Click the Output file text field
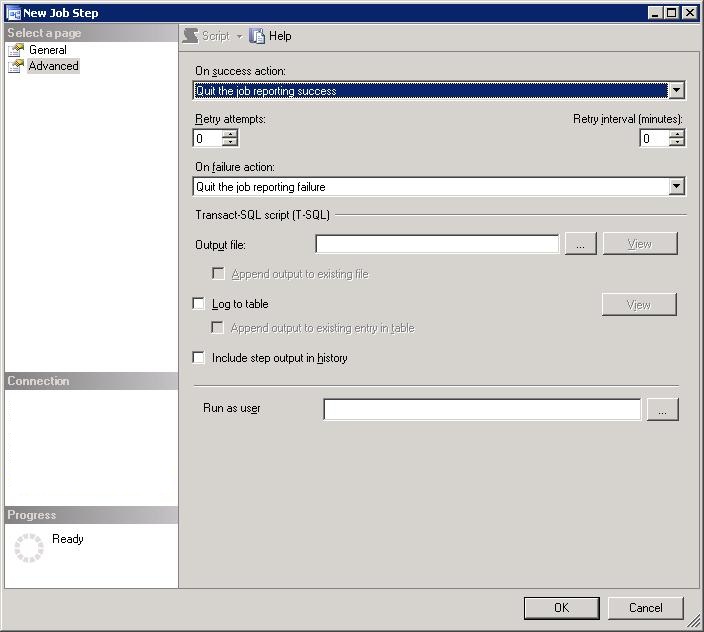This screenshot has width=704, height=632. pos(437,244)
